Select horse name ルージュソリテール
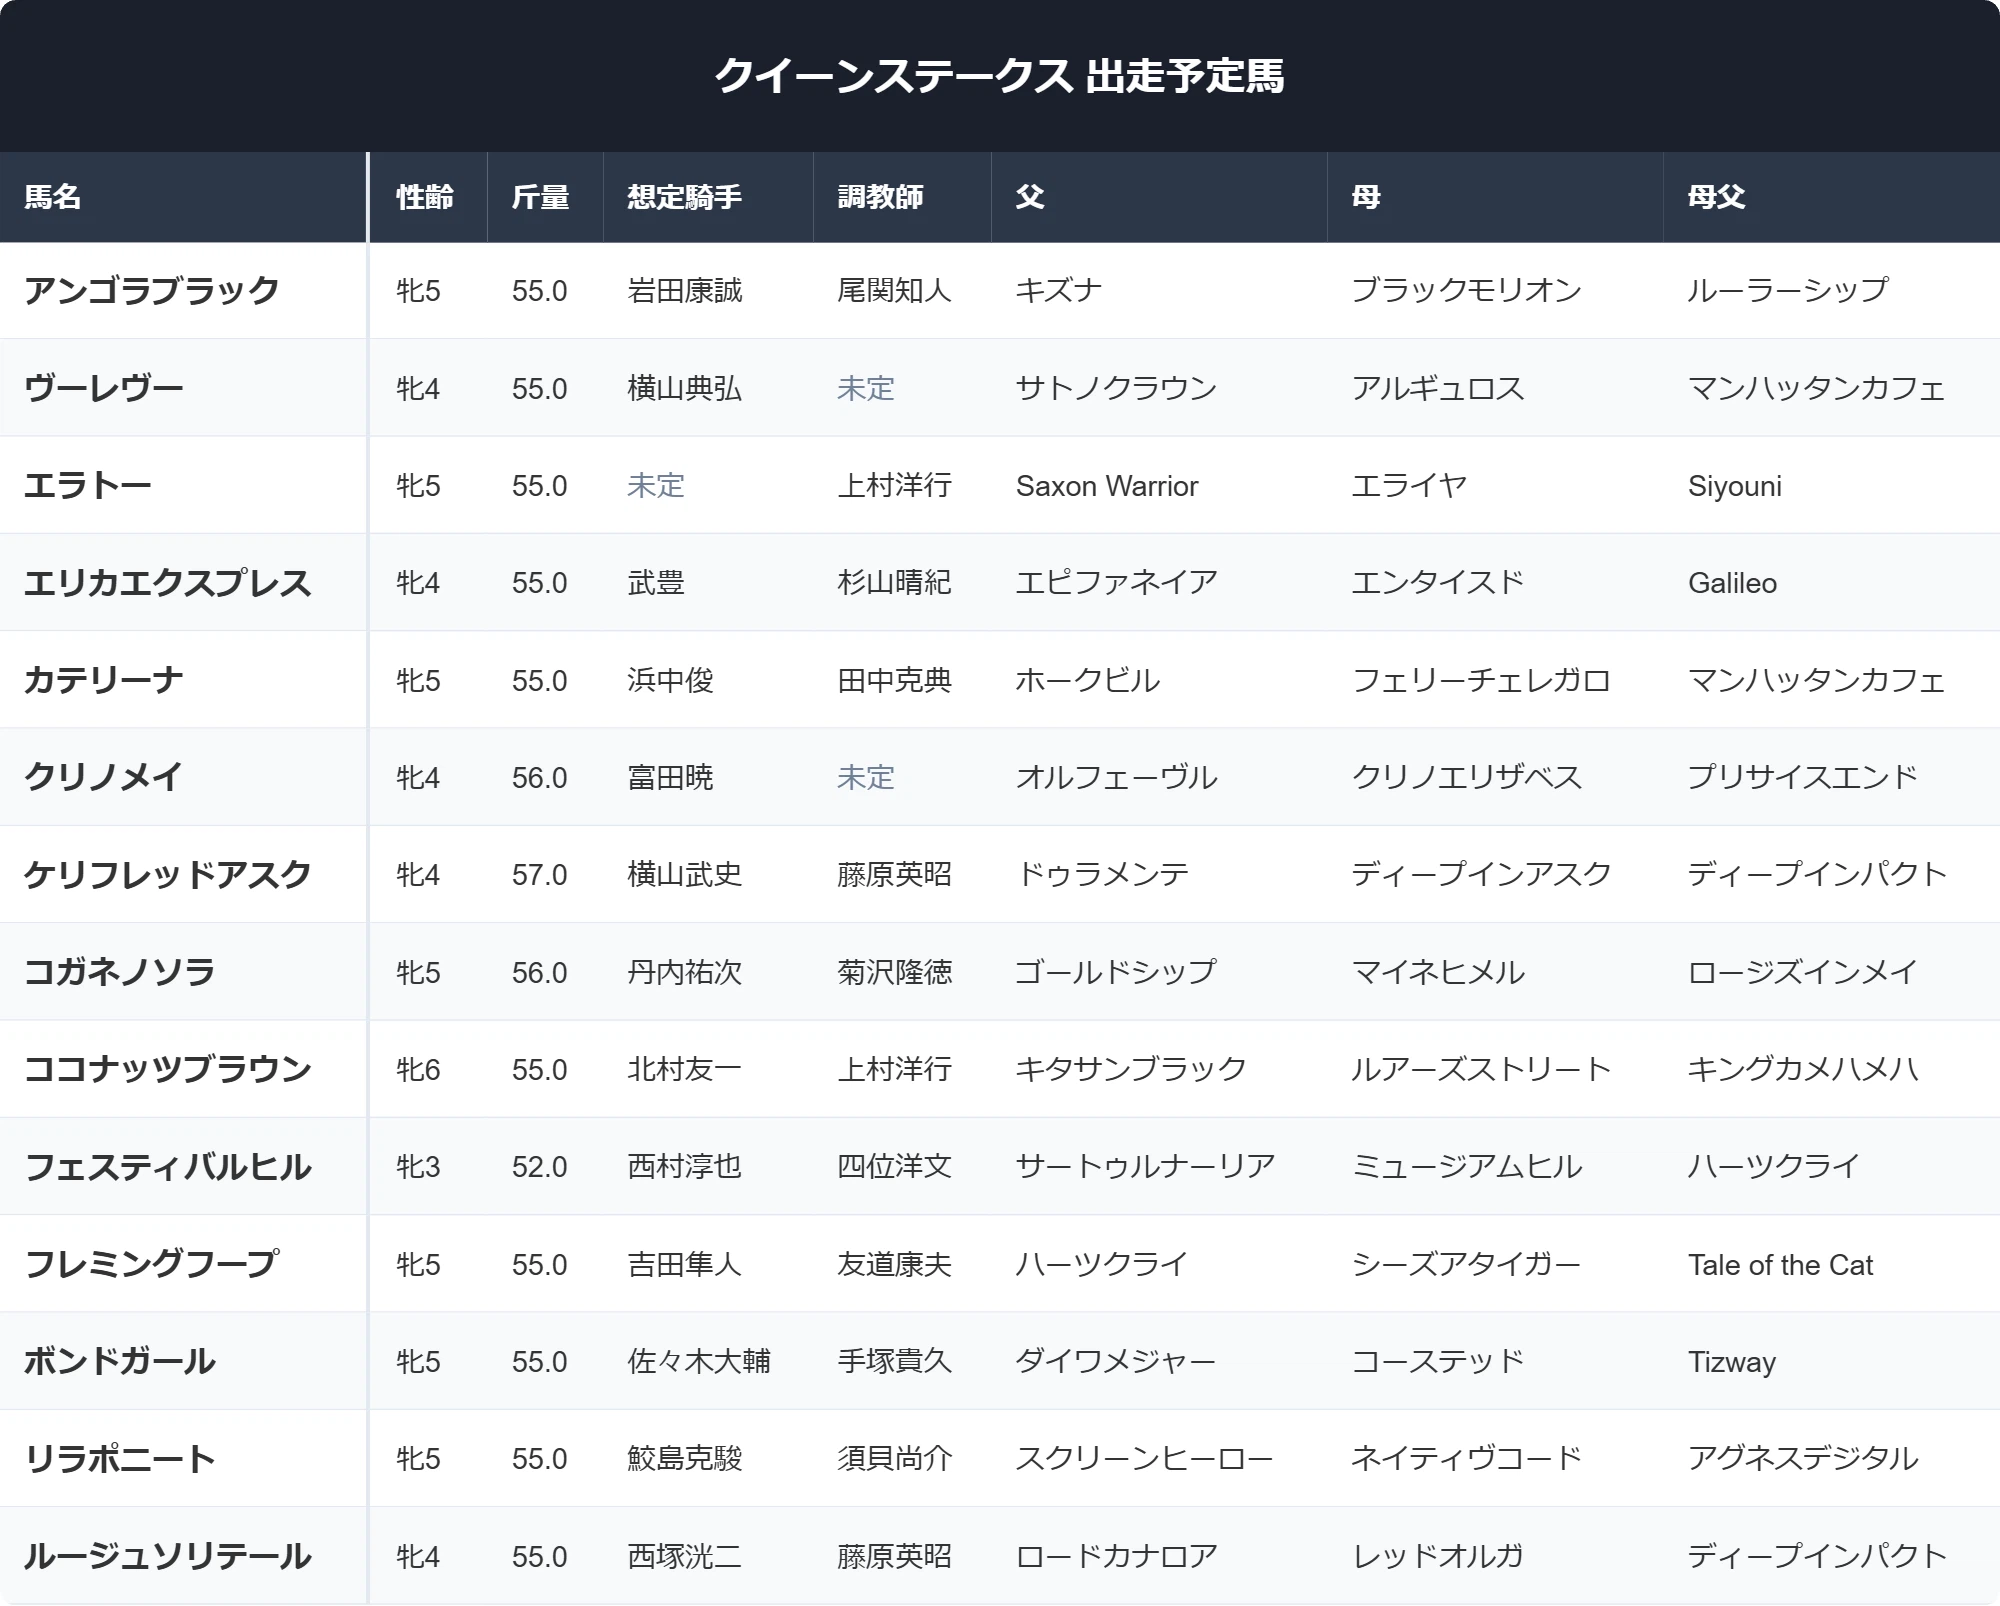 coord(168,1556)
